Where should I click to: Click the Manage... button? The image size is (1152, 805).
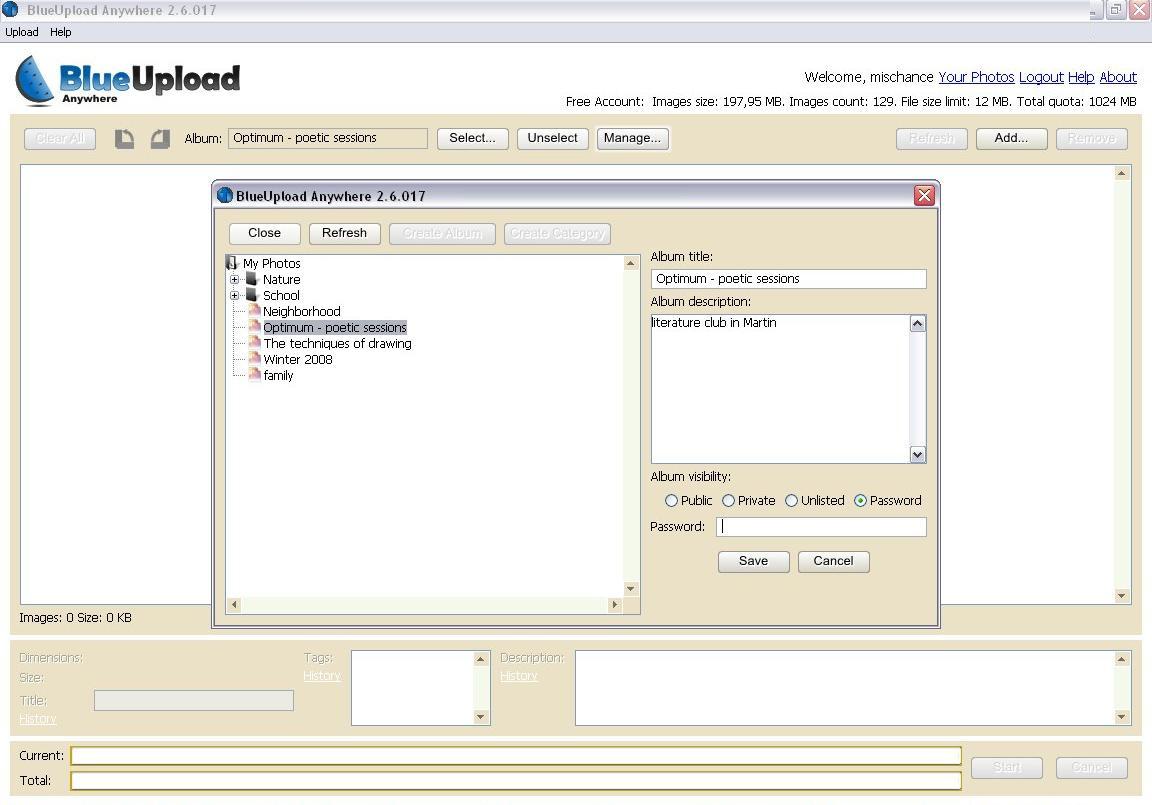tap(633, 139)
